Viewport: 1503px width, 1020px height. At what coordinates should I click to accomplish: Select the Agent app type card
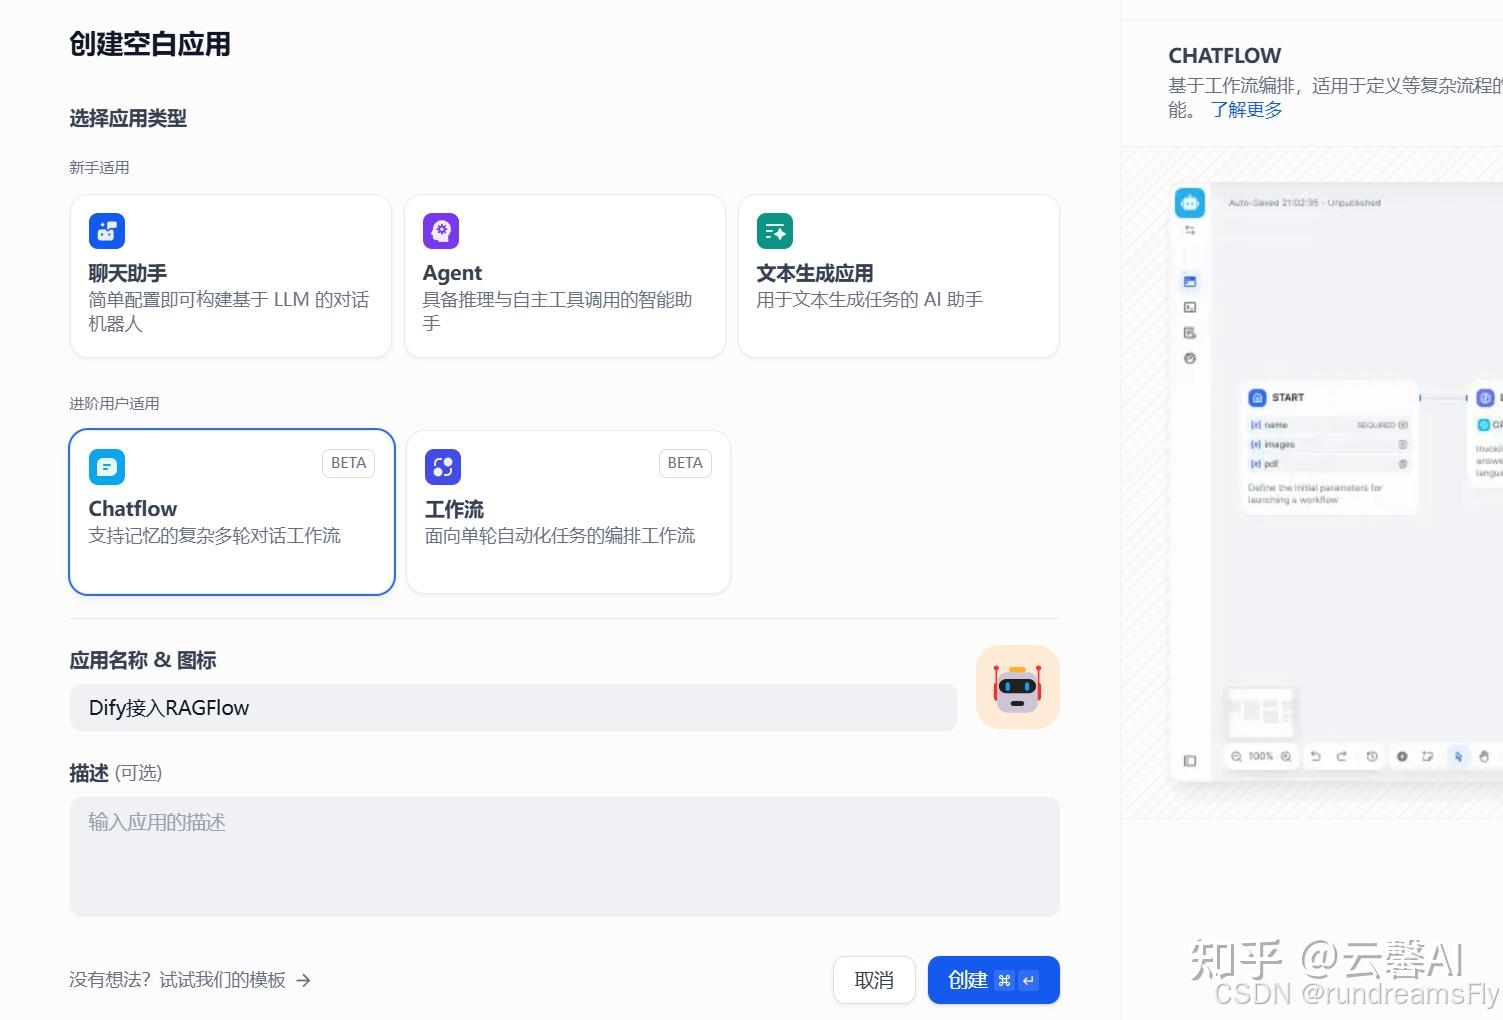pyautogui.click(x=564, y=275)
